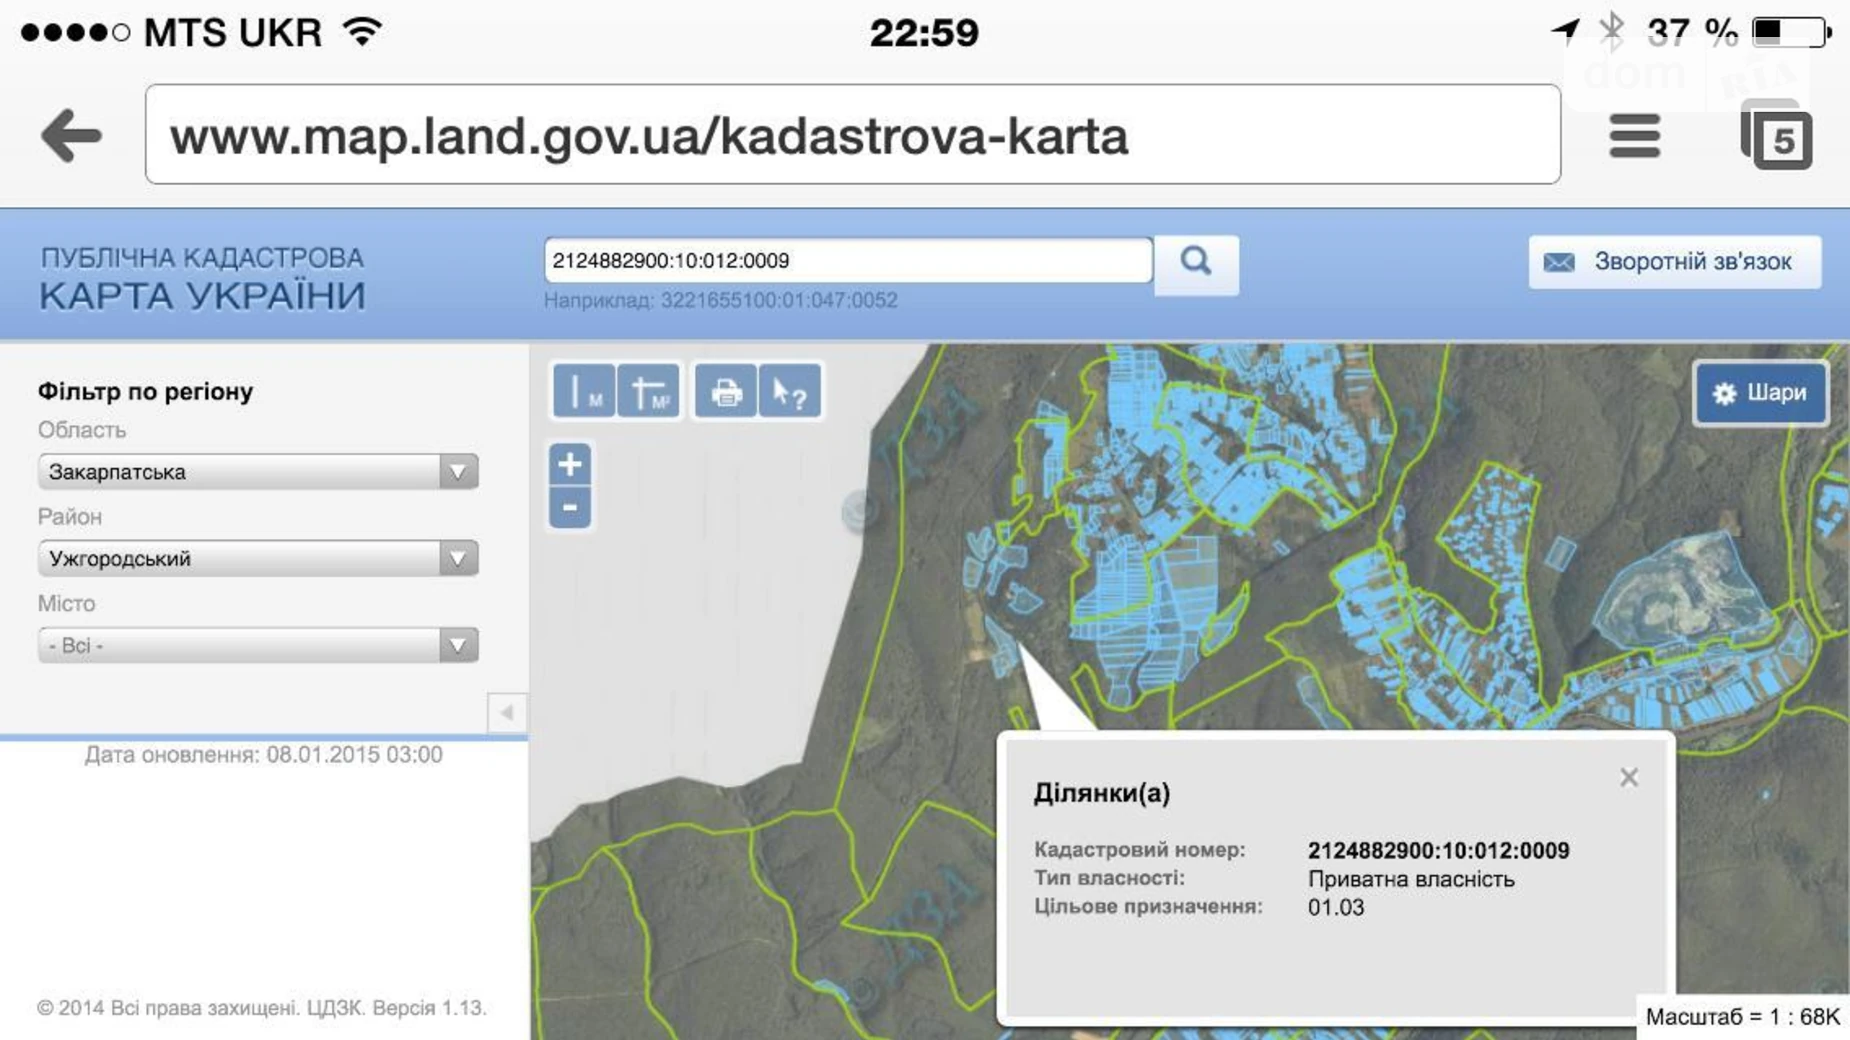Click the print map icon

pyautogui.click(x=725, y=392)
